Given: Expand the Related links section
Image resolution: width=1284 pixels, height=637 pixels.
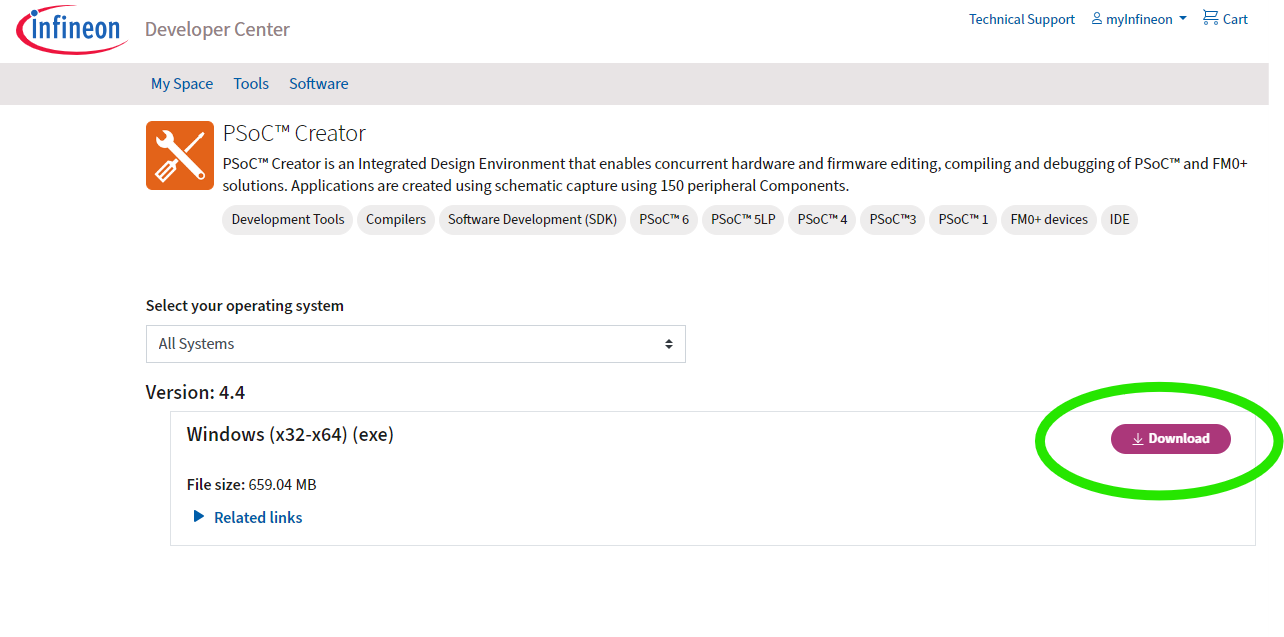Looking at the screenshot, I should [248, 517].
